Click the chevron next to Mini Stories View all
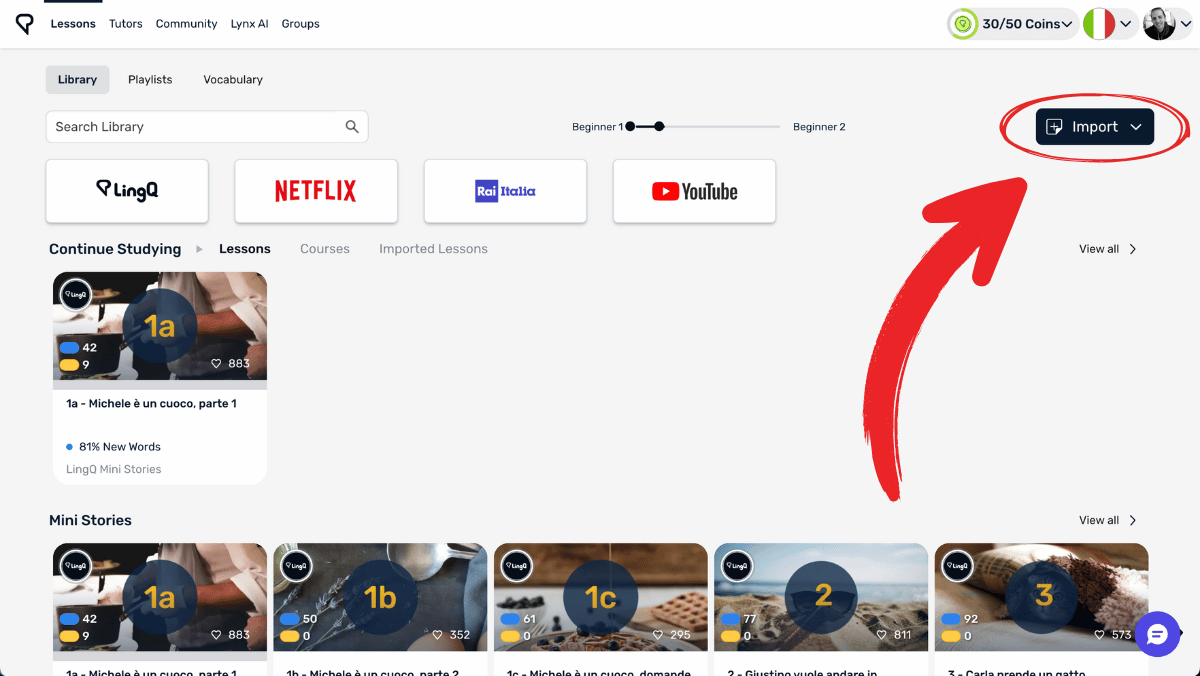The height and width of the screenshot is (676, 1200). [x=1133, y=520]
